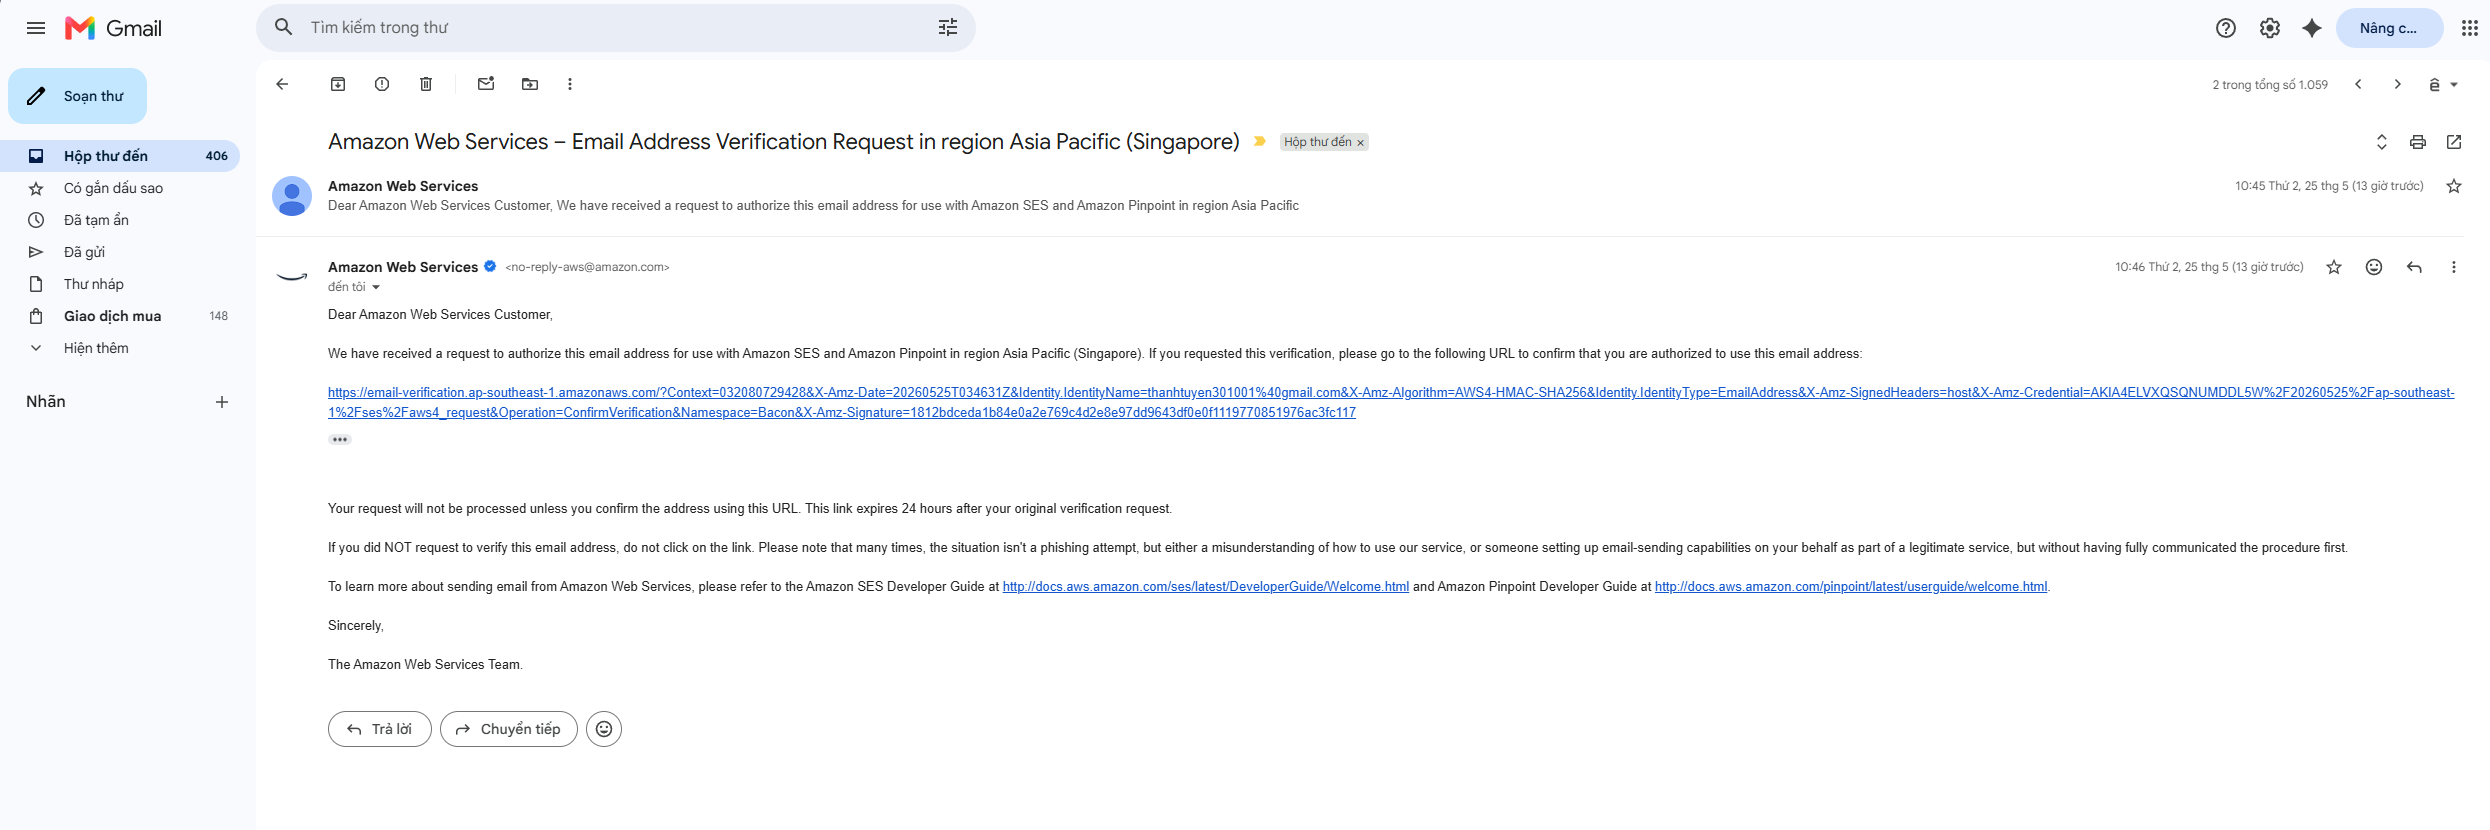
Task: Click the Amazon smile sender logo
Action: click(292, 276)
